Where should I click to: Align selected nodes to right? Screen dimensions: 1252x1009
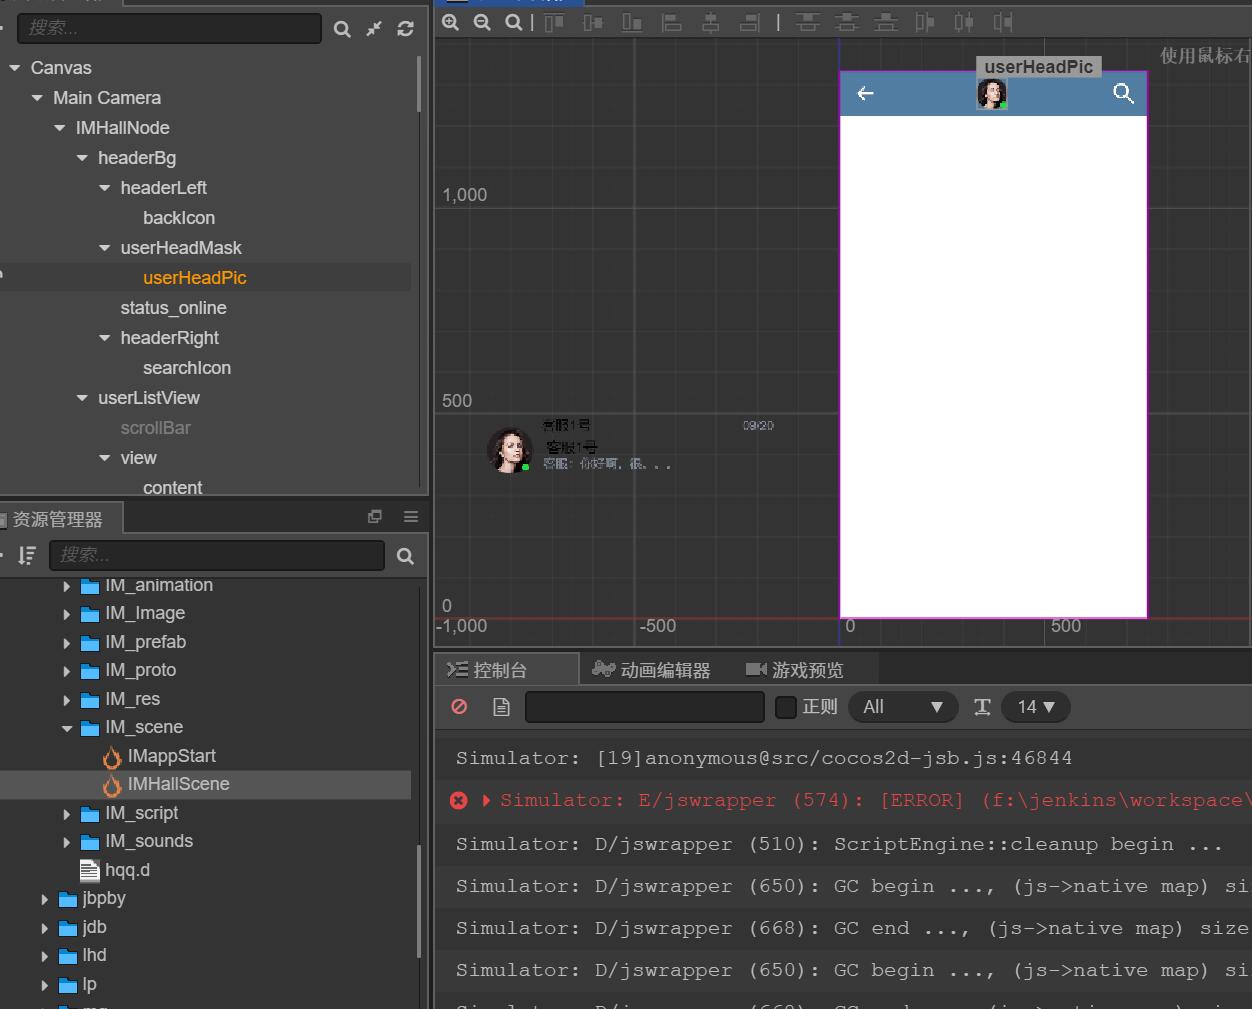[750, 22]
